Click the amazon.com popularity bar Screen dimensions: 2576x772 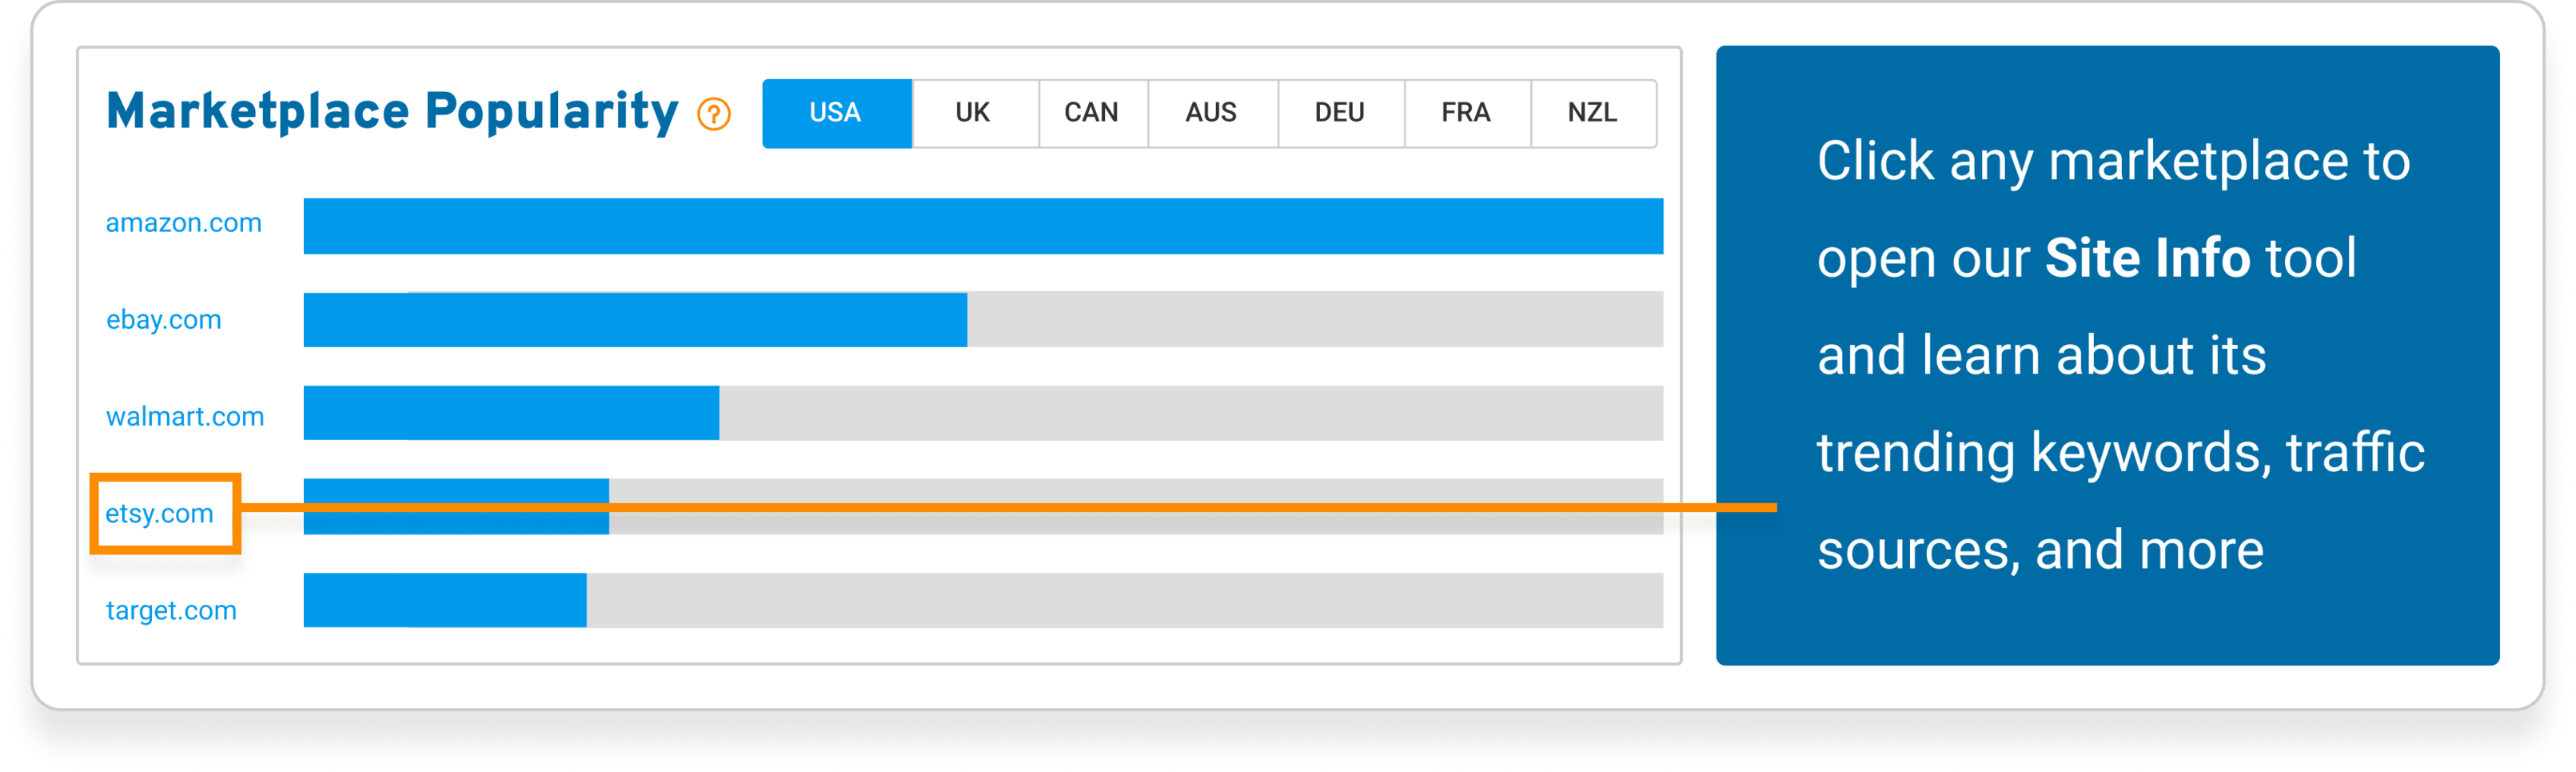coord(983,226)
